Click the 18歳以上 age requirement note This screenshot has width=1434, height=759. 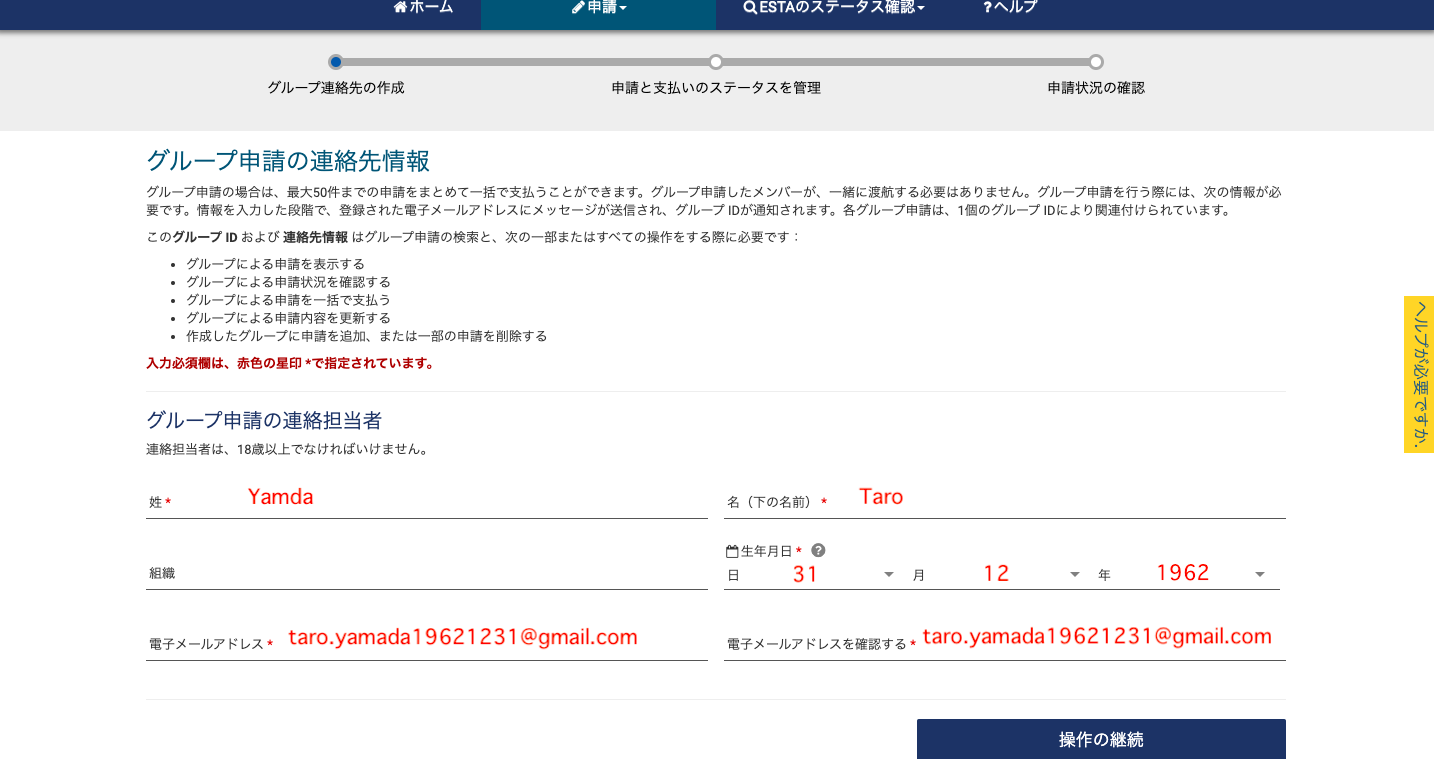pos(288,449)
